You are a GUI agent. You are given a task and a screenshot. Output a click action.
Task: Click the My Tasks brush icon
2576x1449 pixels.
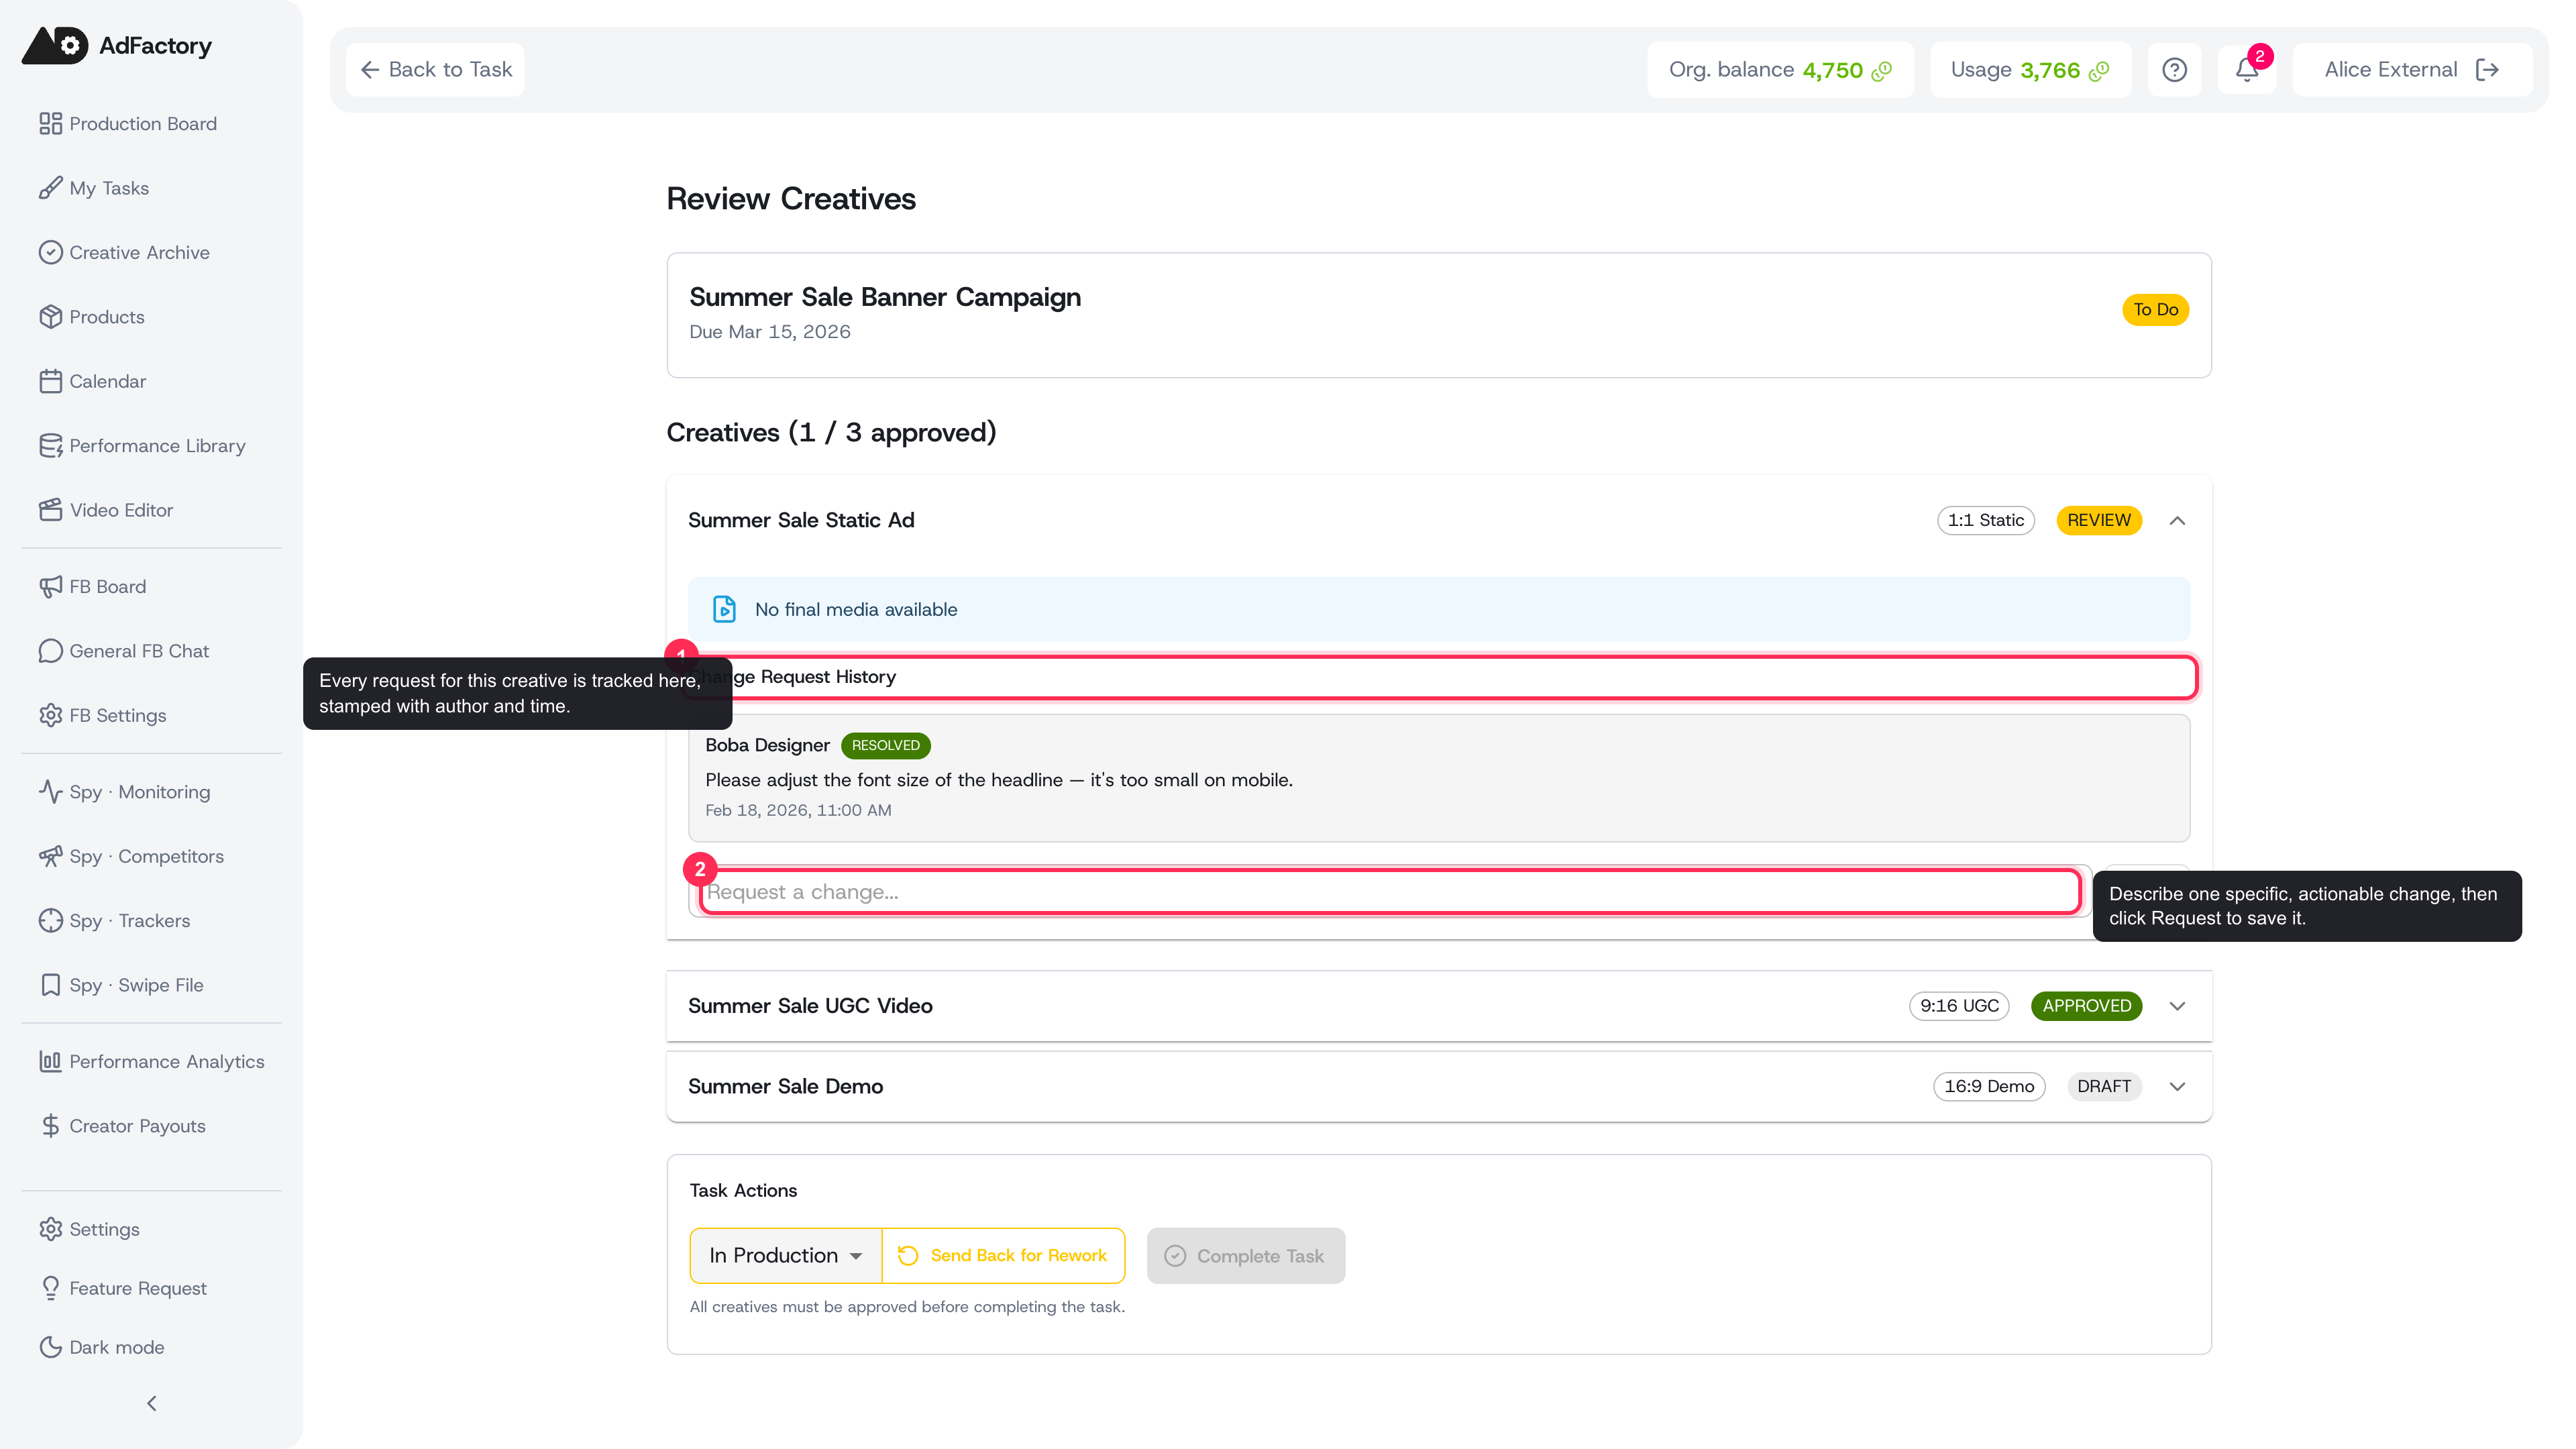click(50, 188)
